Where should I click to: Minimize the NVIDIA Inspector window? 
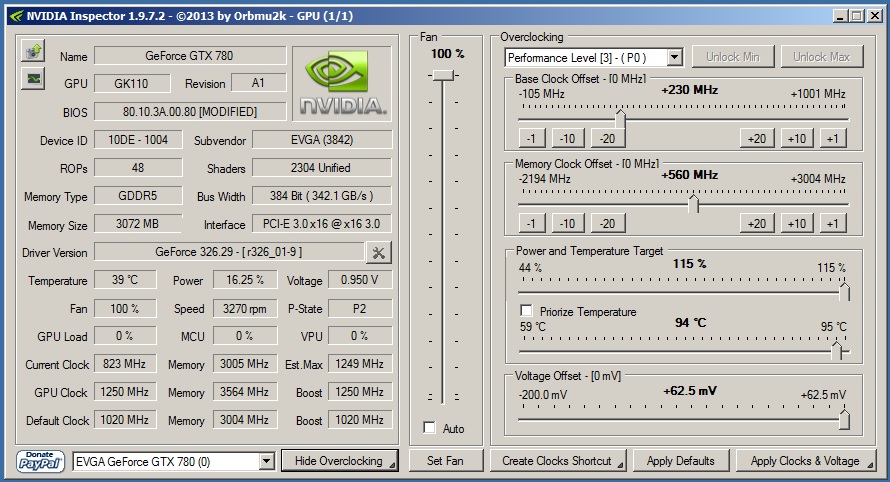point(840,16)
